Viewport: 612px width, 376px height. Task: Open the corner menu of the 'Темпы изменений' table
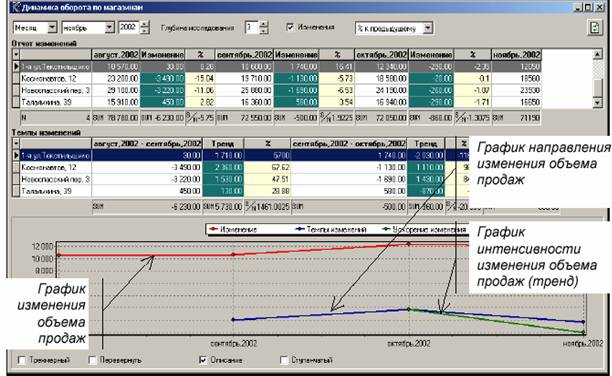click(16, 143)
